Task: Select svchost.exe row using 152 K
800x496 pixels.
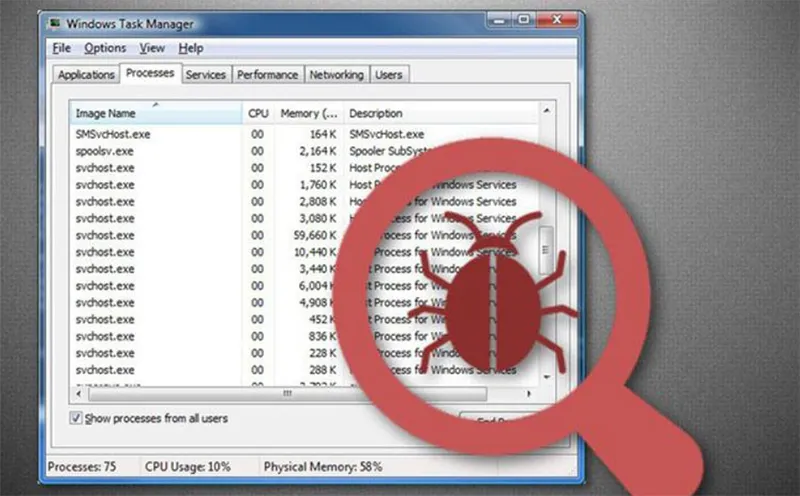Action: coord(304,168)
